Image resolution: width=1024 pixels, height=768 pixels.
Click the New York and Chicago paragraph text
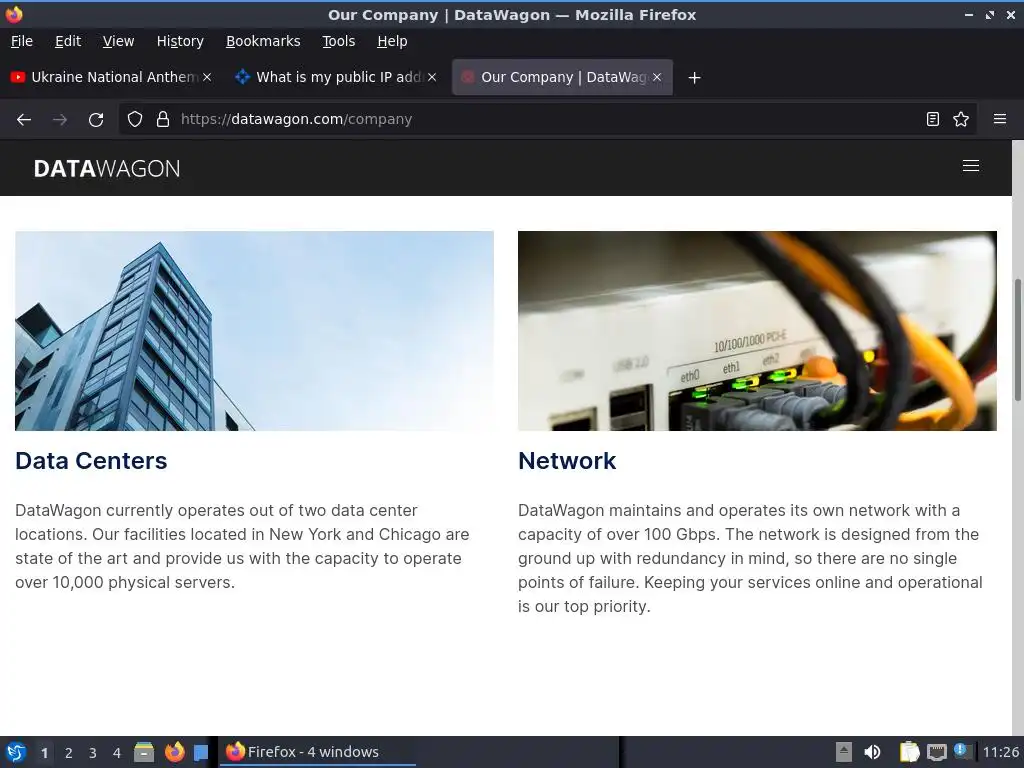pyautogui.click(x=242, y=546)
